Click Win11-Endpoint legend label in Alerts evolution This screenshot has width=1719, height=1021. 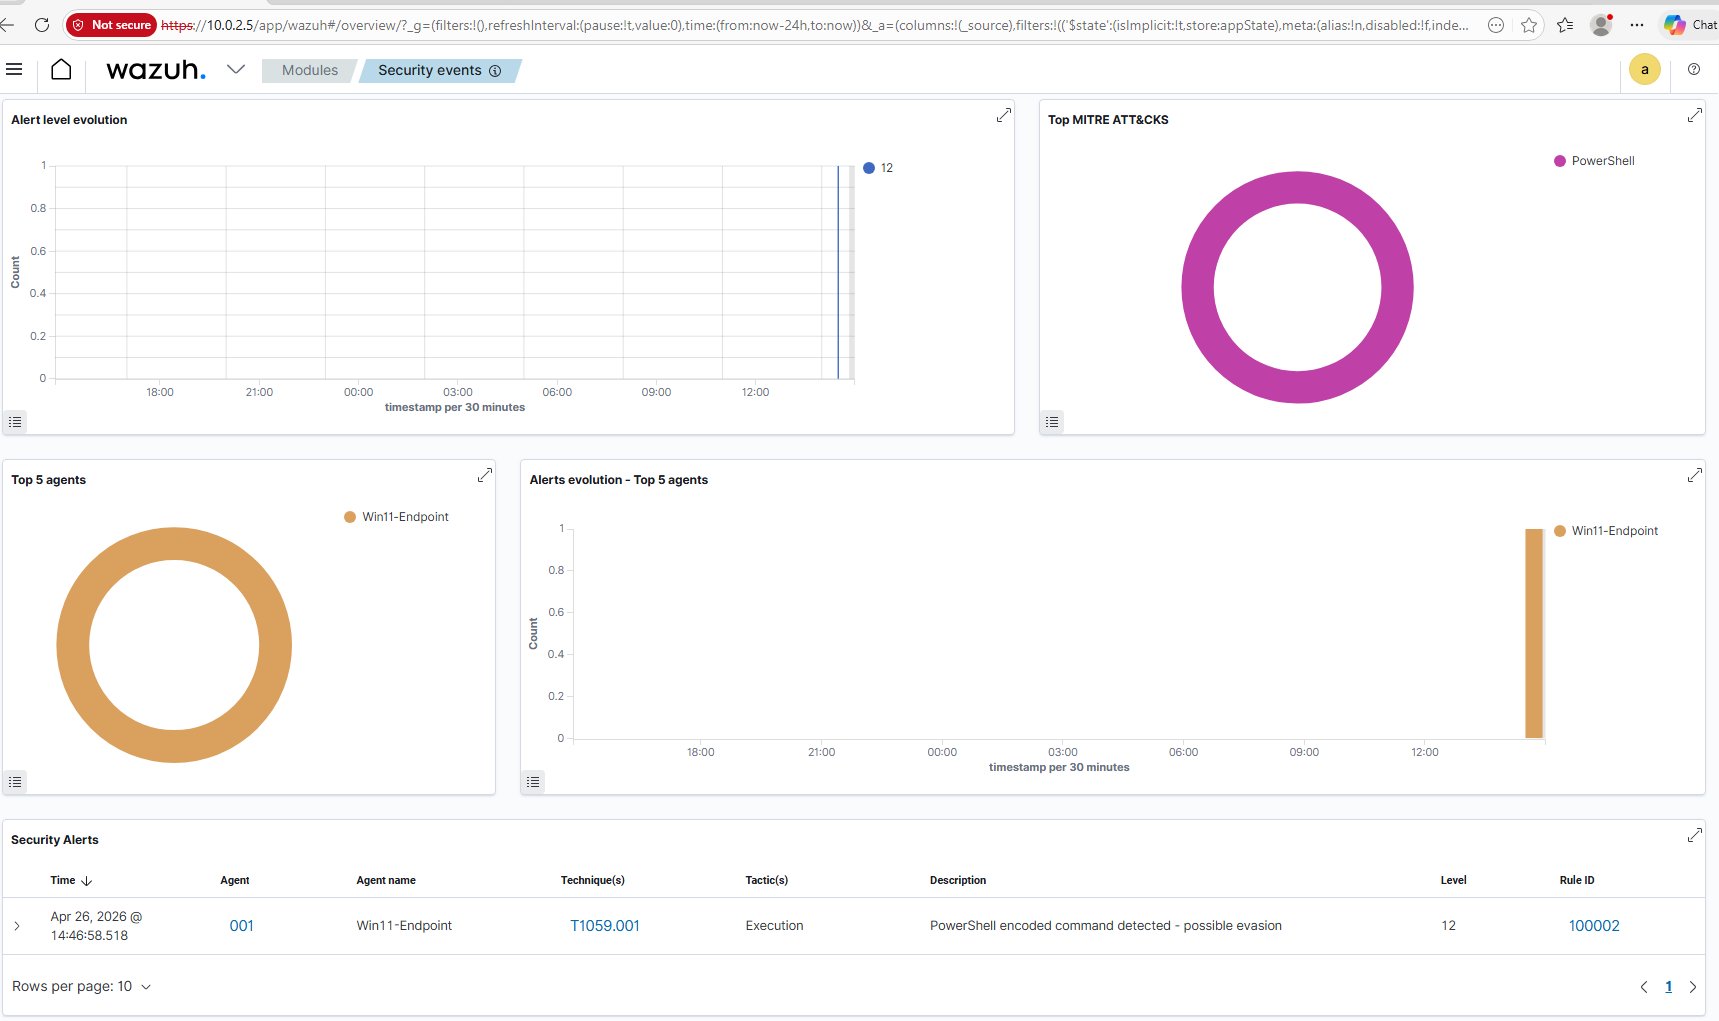point(1615,531)
